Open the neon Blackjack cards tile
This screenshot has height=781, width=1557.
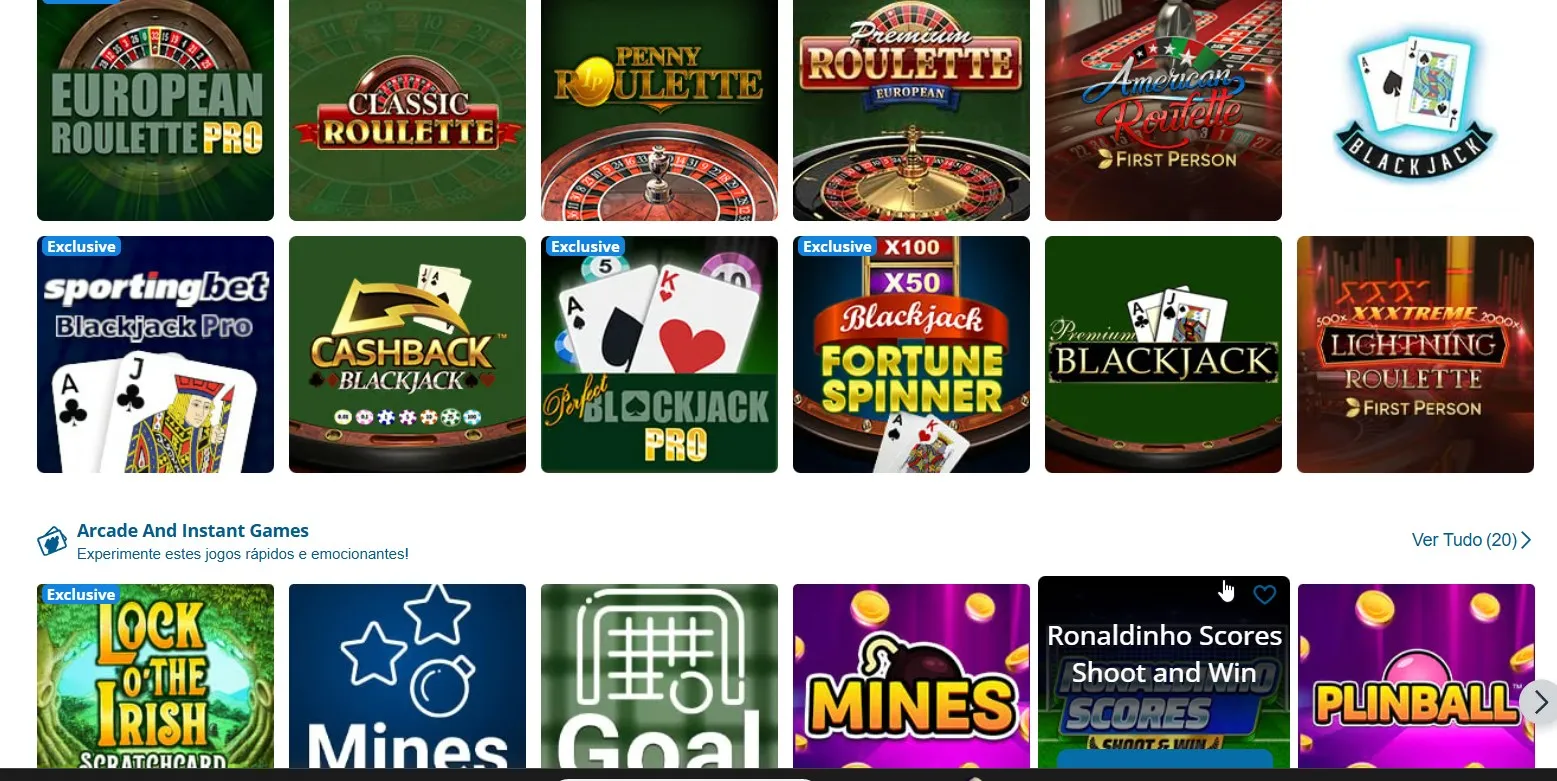coord(1415,110)
